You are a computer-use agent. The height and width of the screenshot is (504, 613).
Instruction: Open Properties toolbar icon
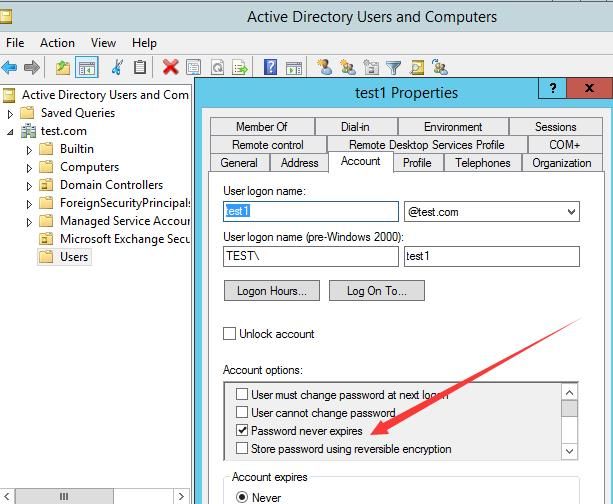tap(194, 67)
